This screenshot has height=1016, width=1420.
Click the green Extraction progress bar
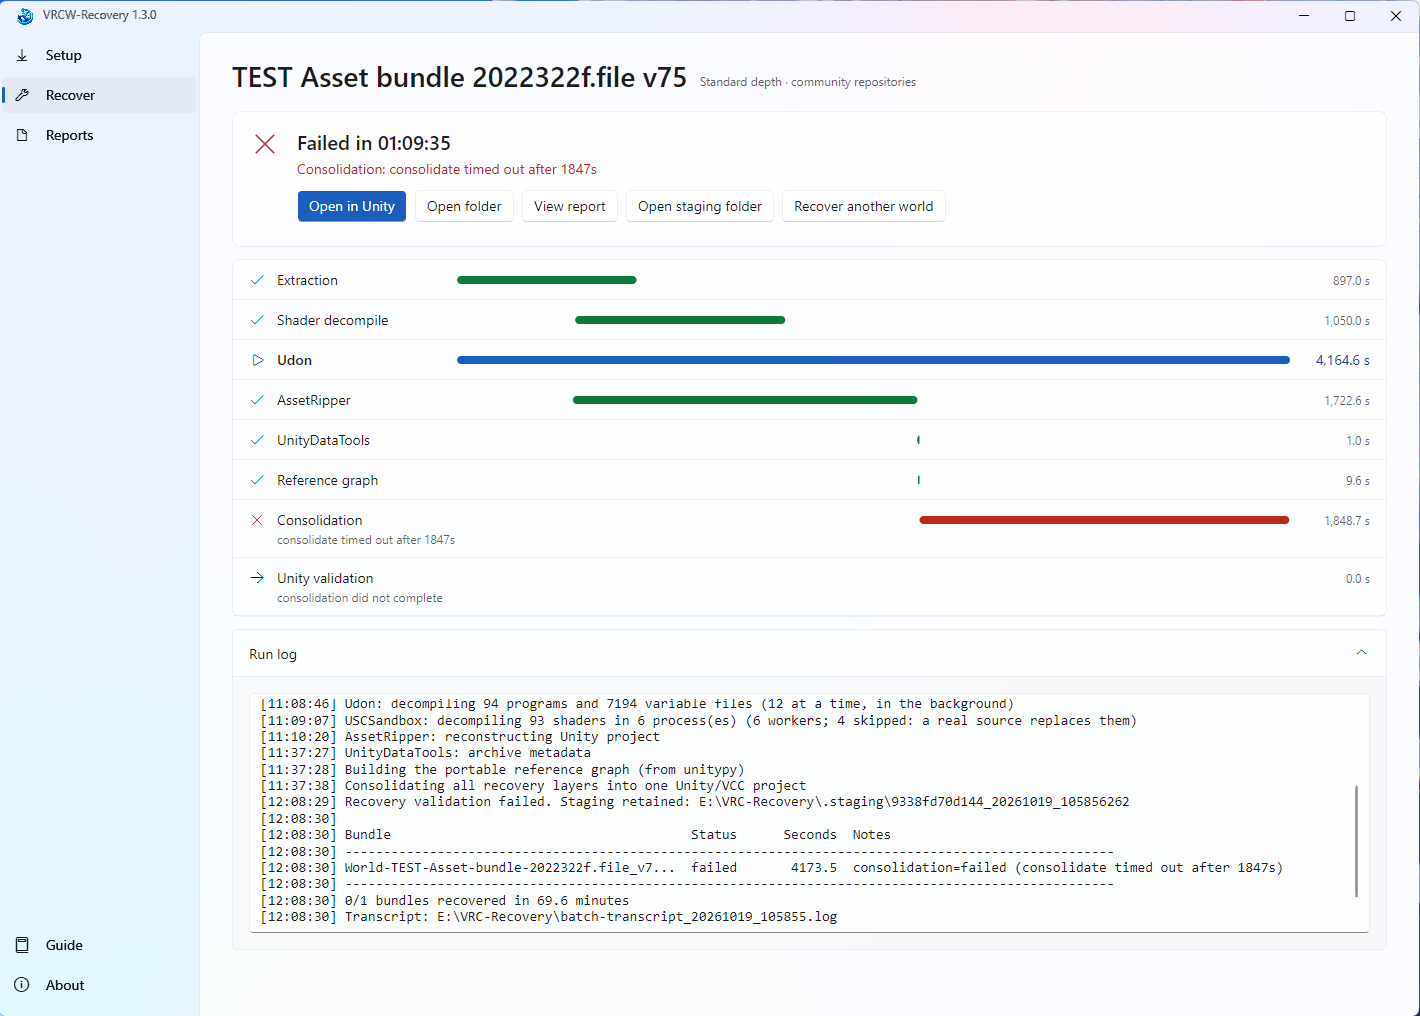547,280
